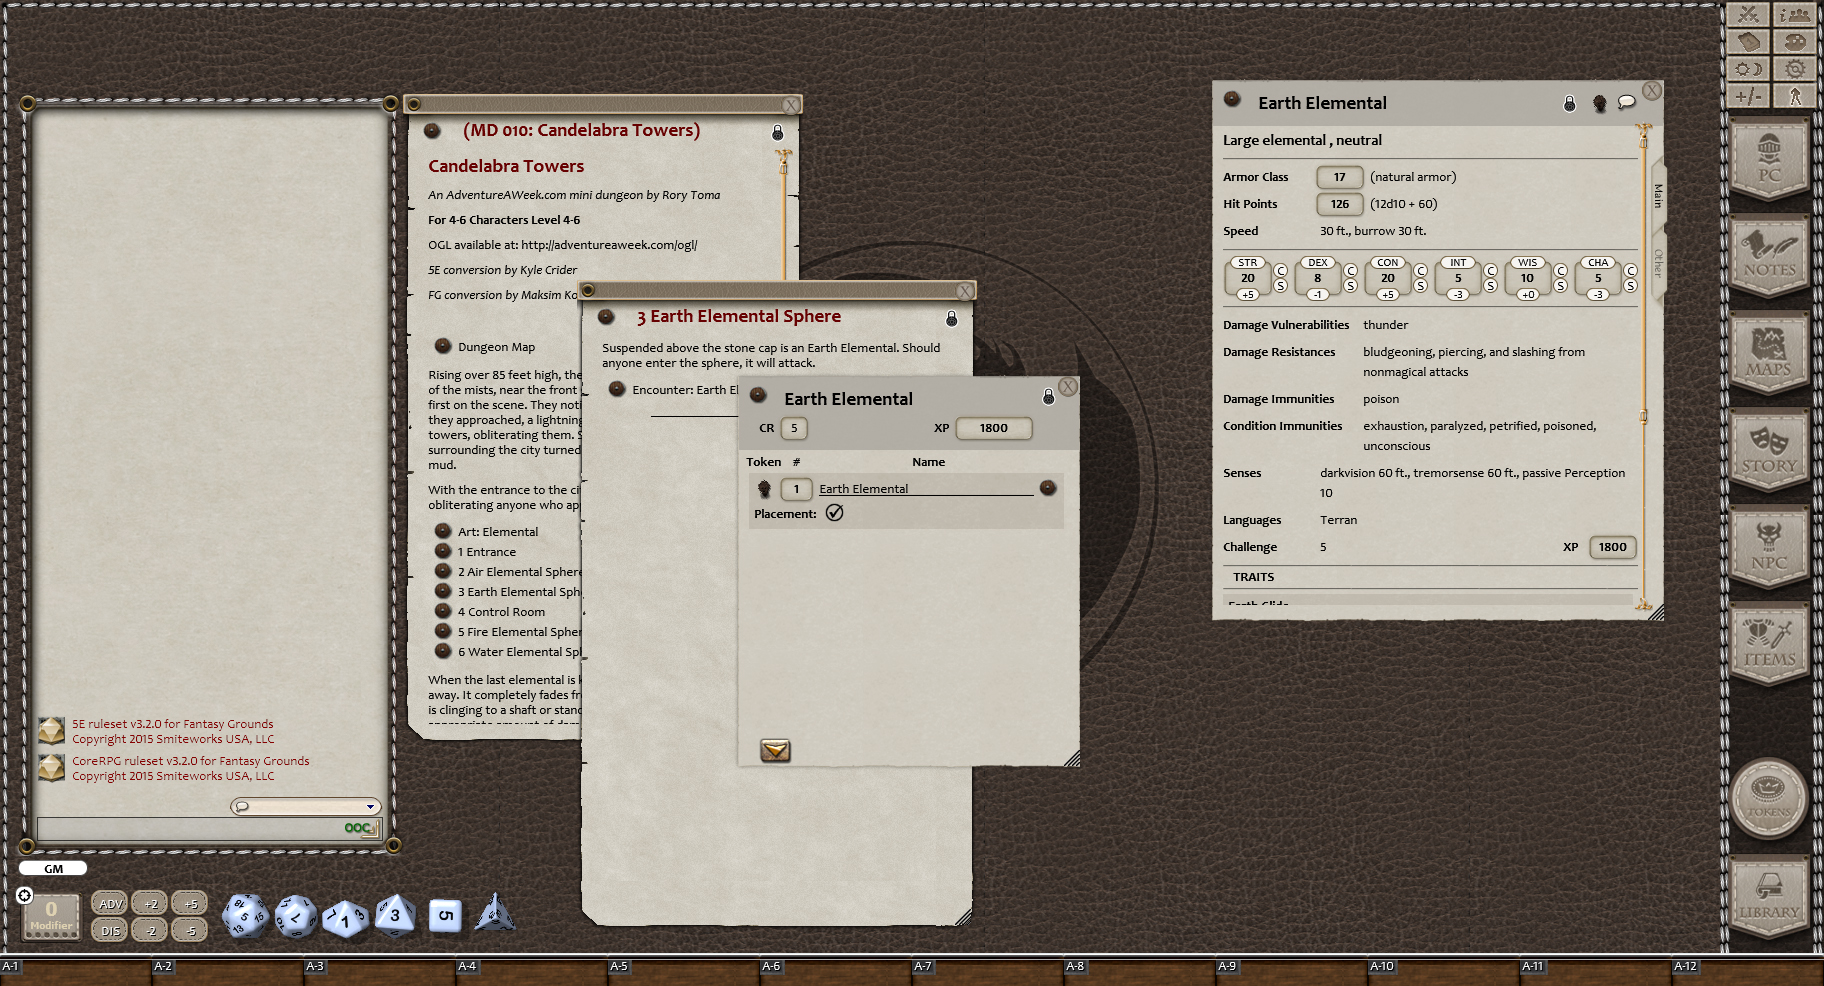The height and width of the screenshot is (986, 1824).
Task: Select hotkey tab A-7 at the bottom
Action: pyautogui.click(x=924, y=967)
